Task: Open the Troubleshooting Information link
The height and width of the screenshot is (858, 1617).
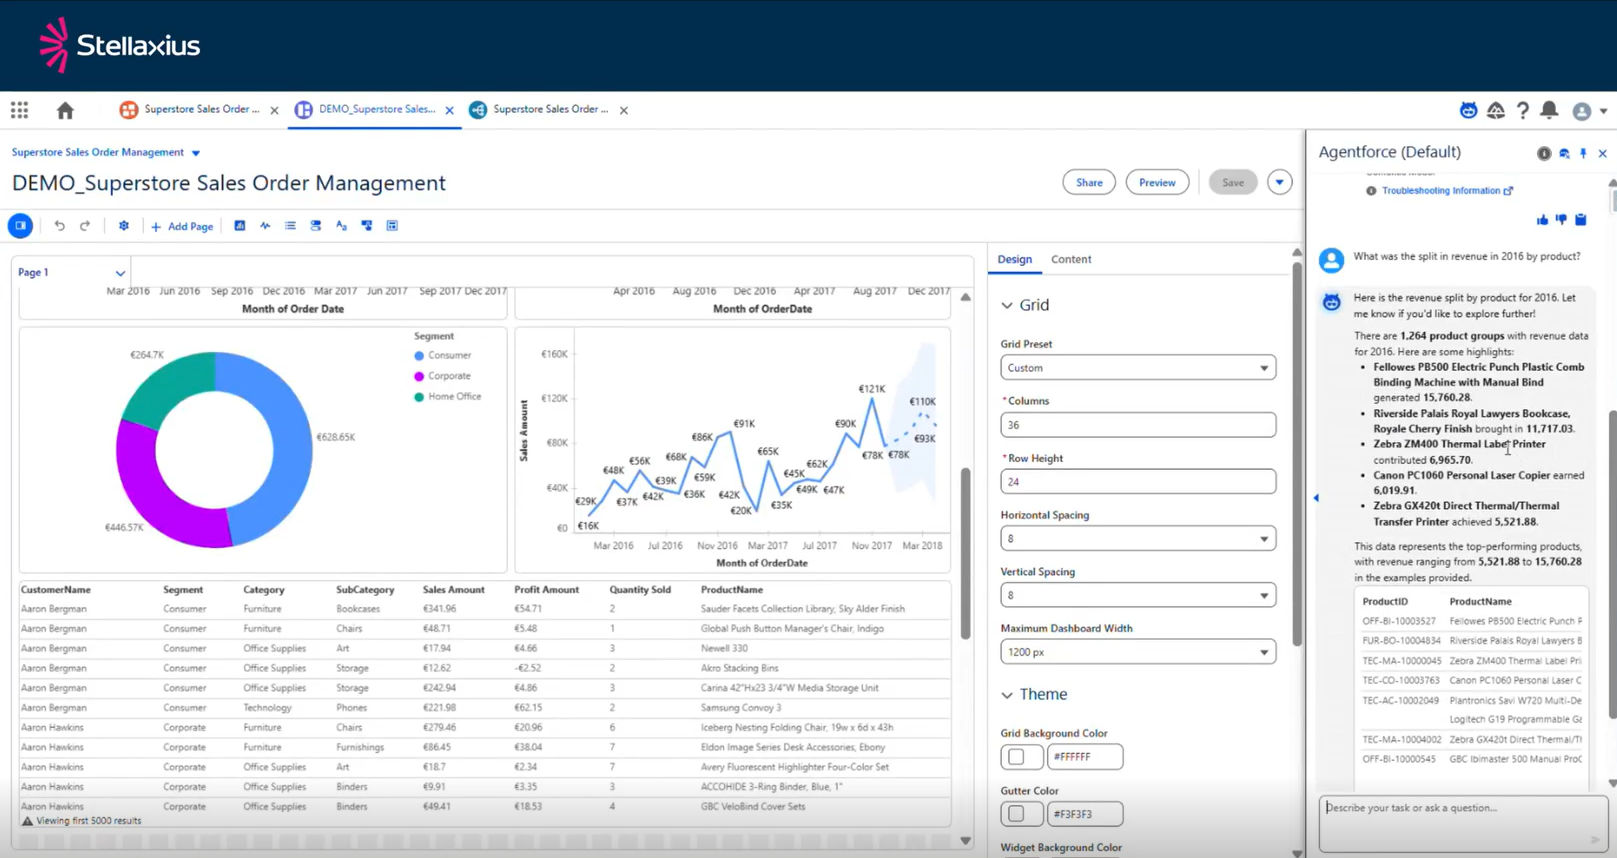Action: pyautogui.click(x=1441, y=191)
